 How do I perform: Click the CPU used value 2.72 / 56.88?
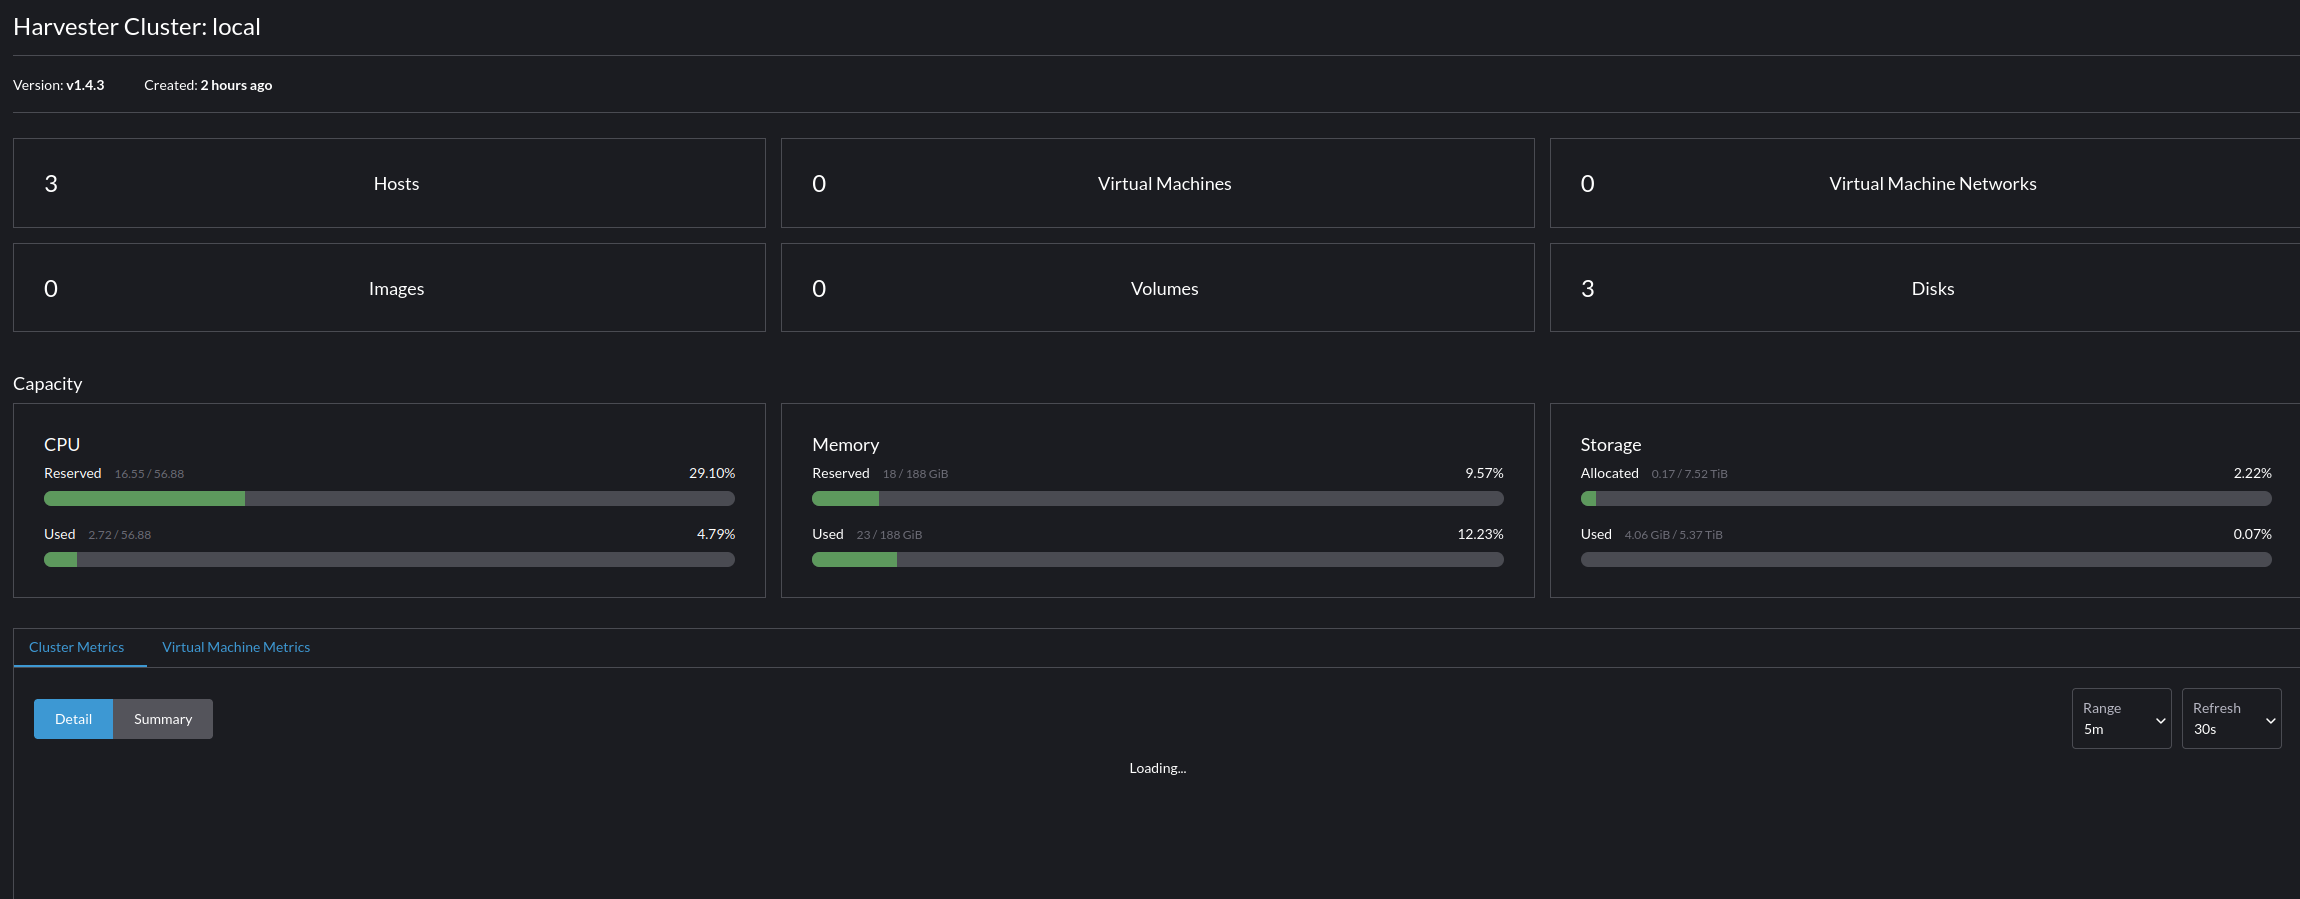(x=120, y=535)
